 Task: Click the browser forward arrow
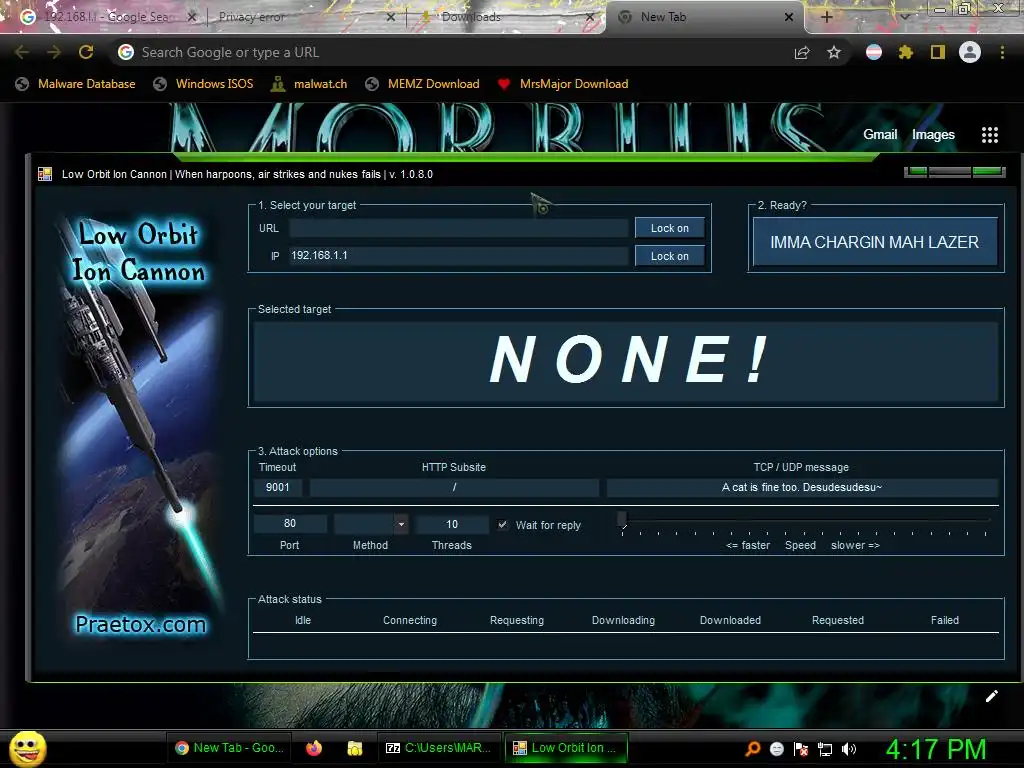(54, 52)
